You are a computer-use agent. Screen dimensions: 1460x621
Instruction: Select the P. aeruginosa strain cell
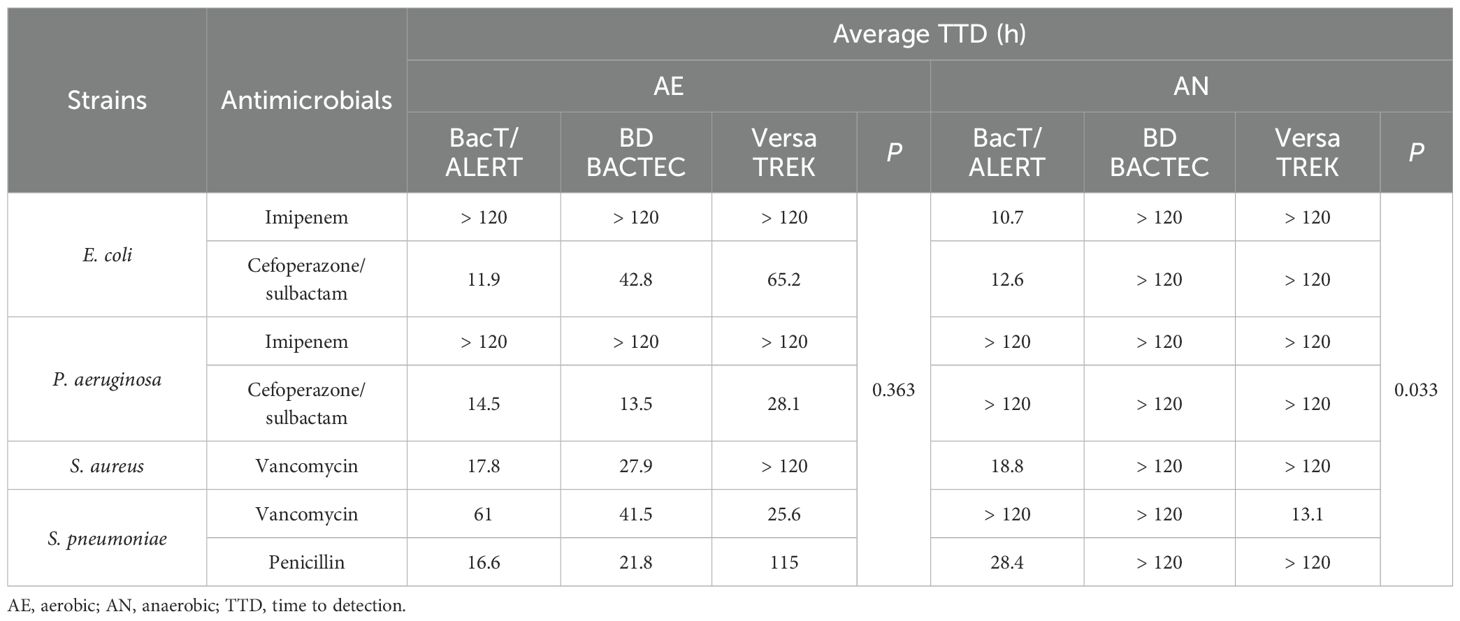pyautogui.click(x=107, y=379)
